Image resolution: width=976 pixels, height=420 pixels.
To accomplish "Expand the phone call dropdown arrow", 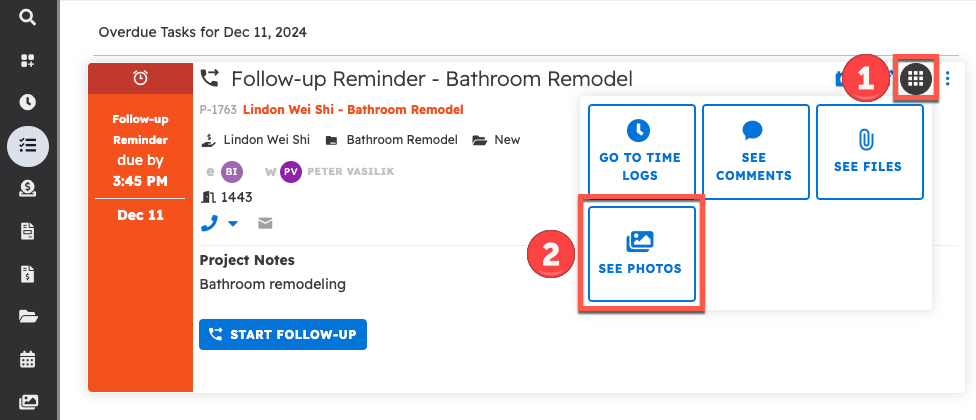I will point(232,224).
